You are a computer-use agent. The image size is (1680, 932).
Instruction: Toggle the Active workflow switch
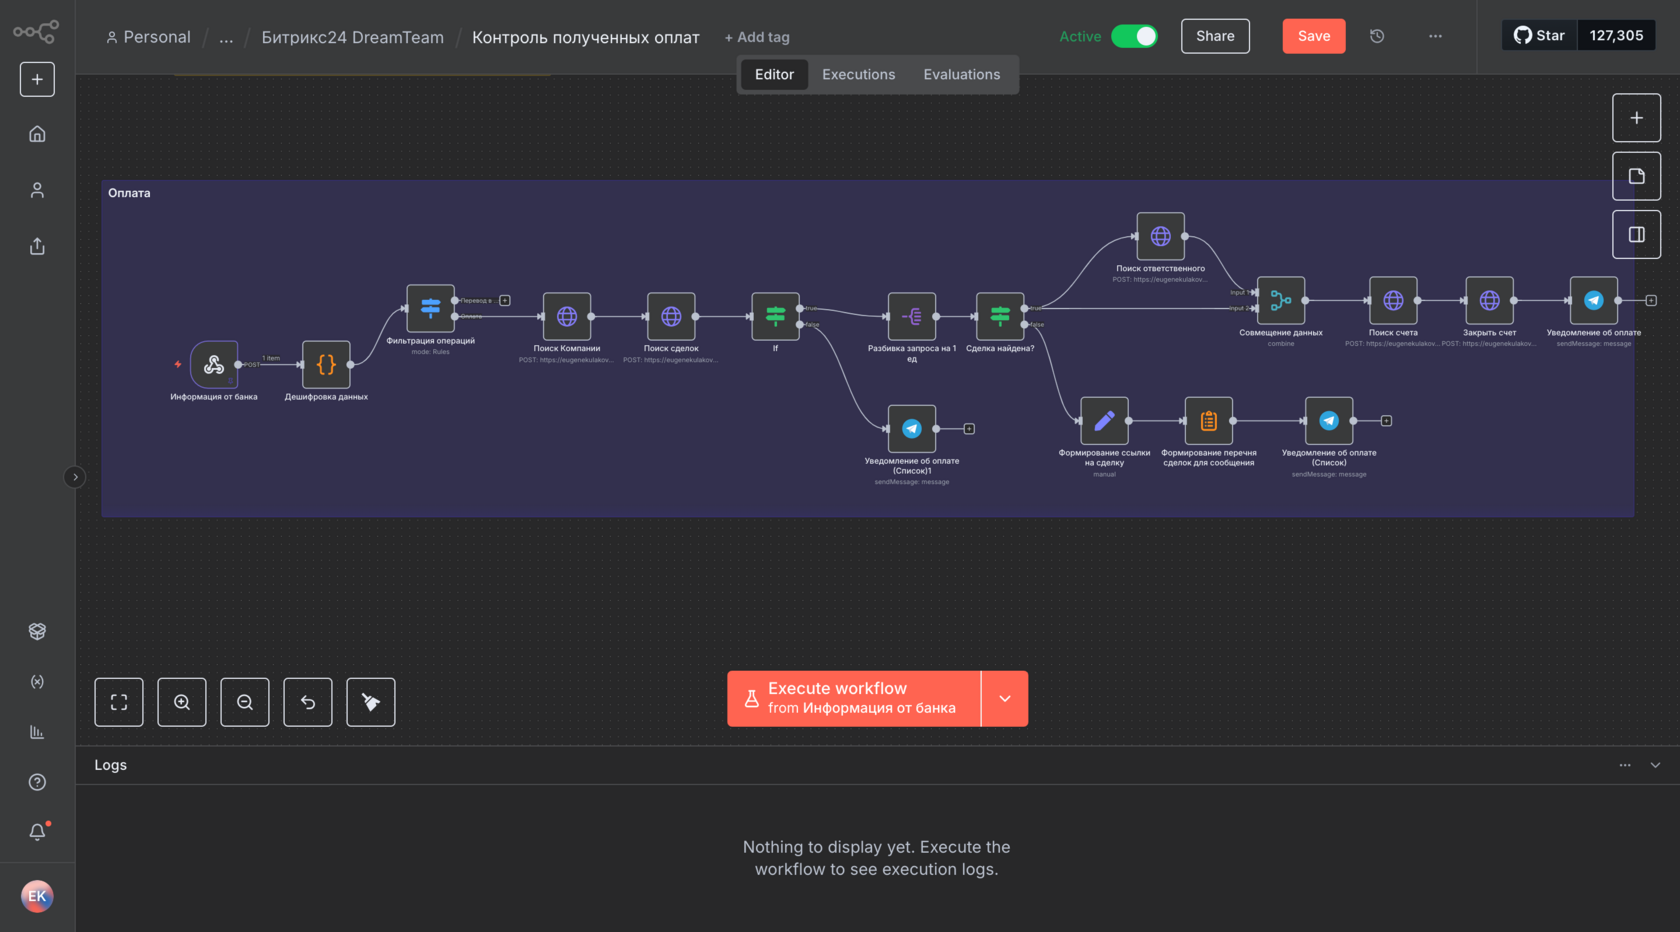(1134, 36)
